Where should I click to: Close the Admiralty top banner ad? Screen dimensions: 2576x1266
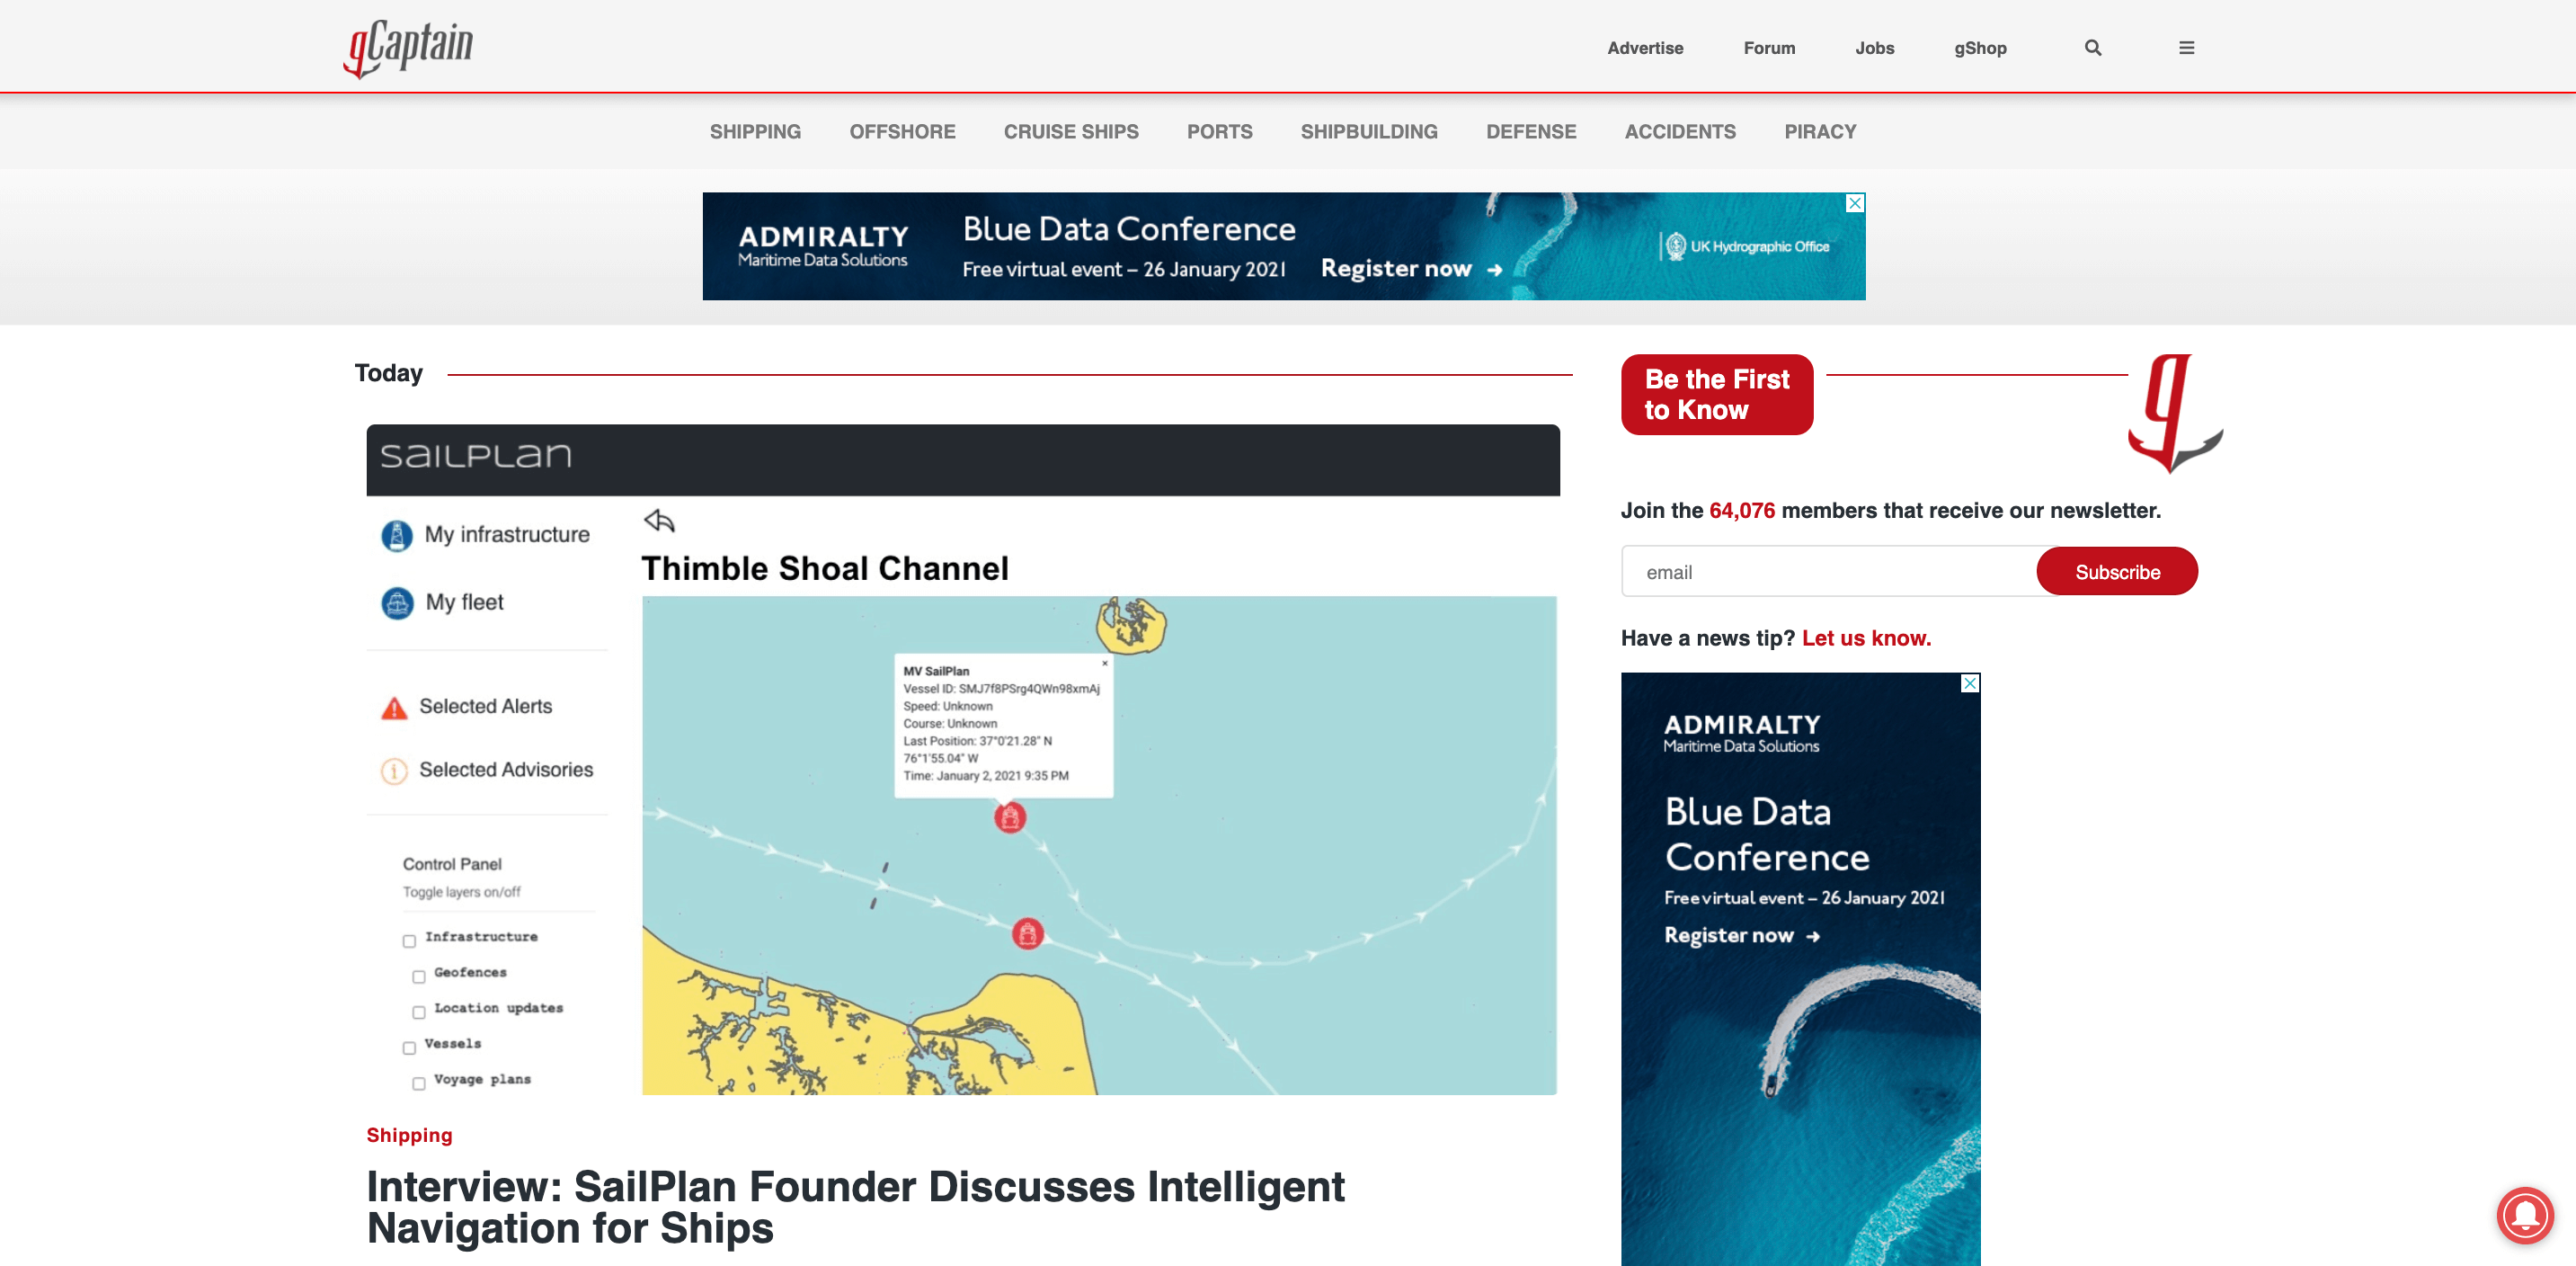click(1855, 203)
